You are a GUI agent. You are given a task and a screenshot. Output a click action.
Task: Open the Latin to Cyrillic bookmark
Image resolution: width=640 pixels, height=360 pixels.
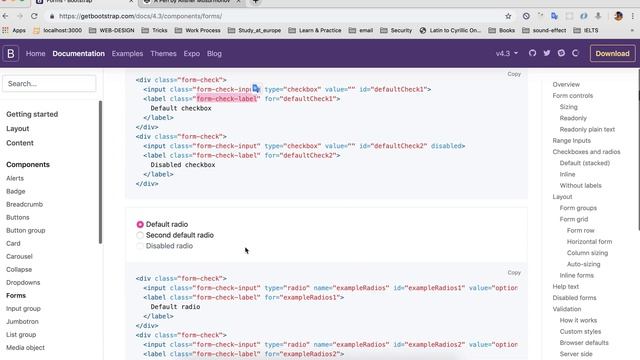click(x=450, y=30)
